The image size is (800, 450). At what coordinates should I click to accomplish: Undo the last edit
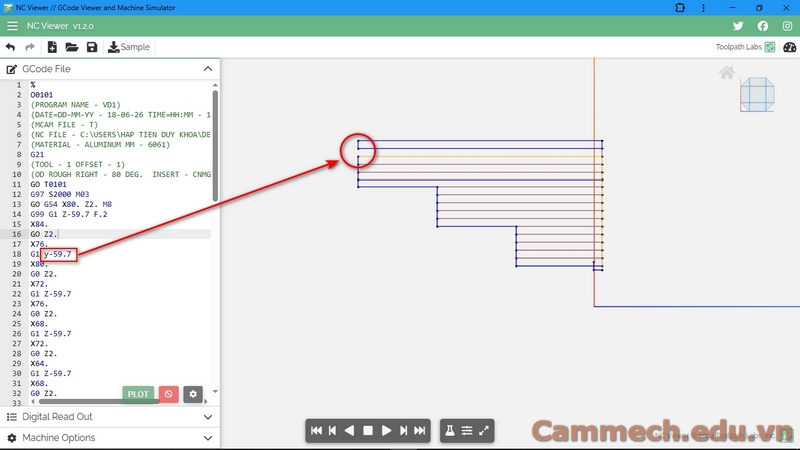(10, 47)
